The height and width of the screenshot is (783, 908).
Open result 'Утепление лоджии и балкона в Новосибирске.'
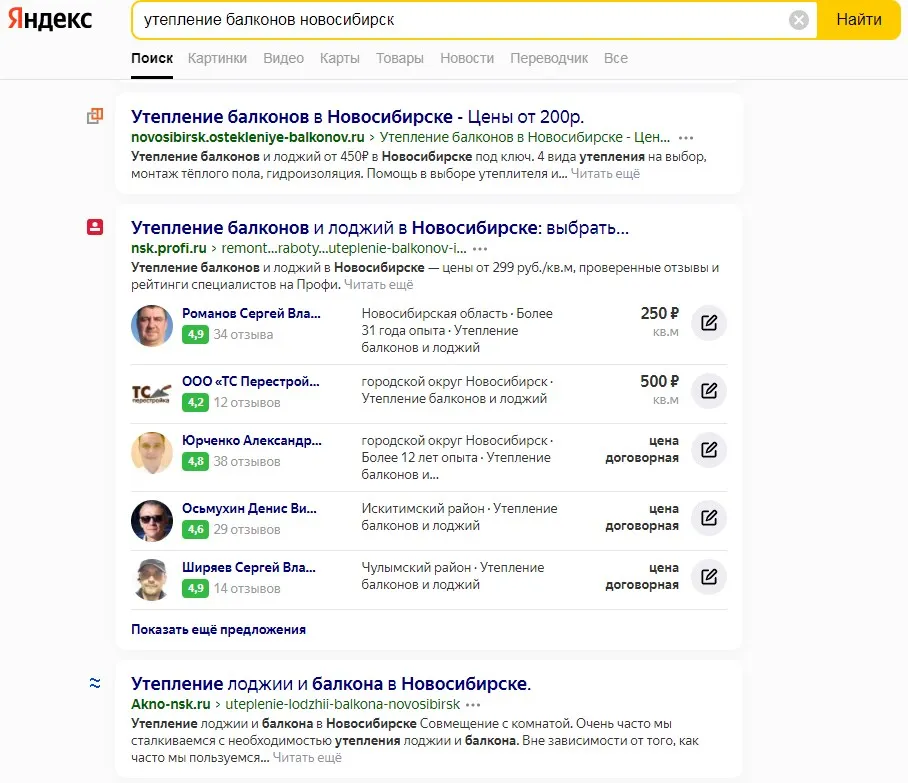(331, 683)
